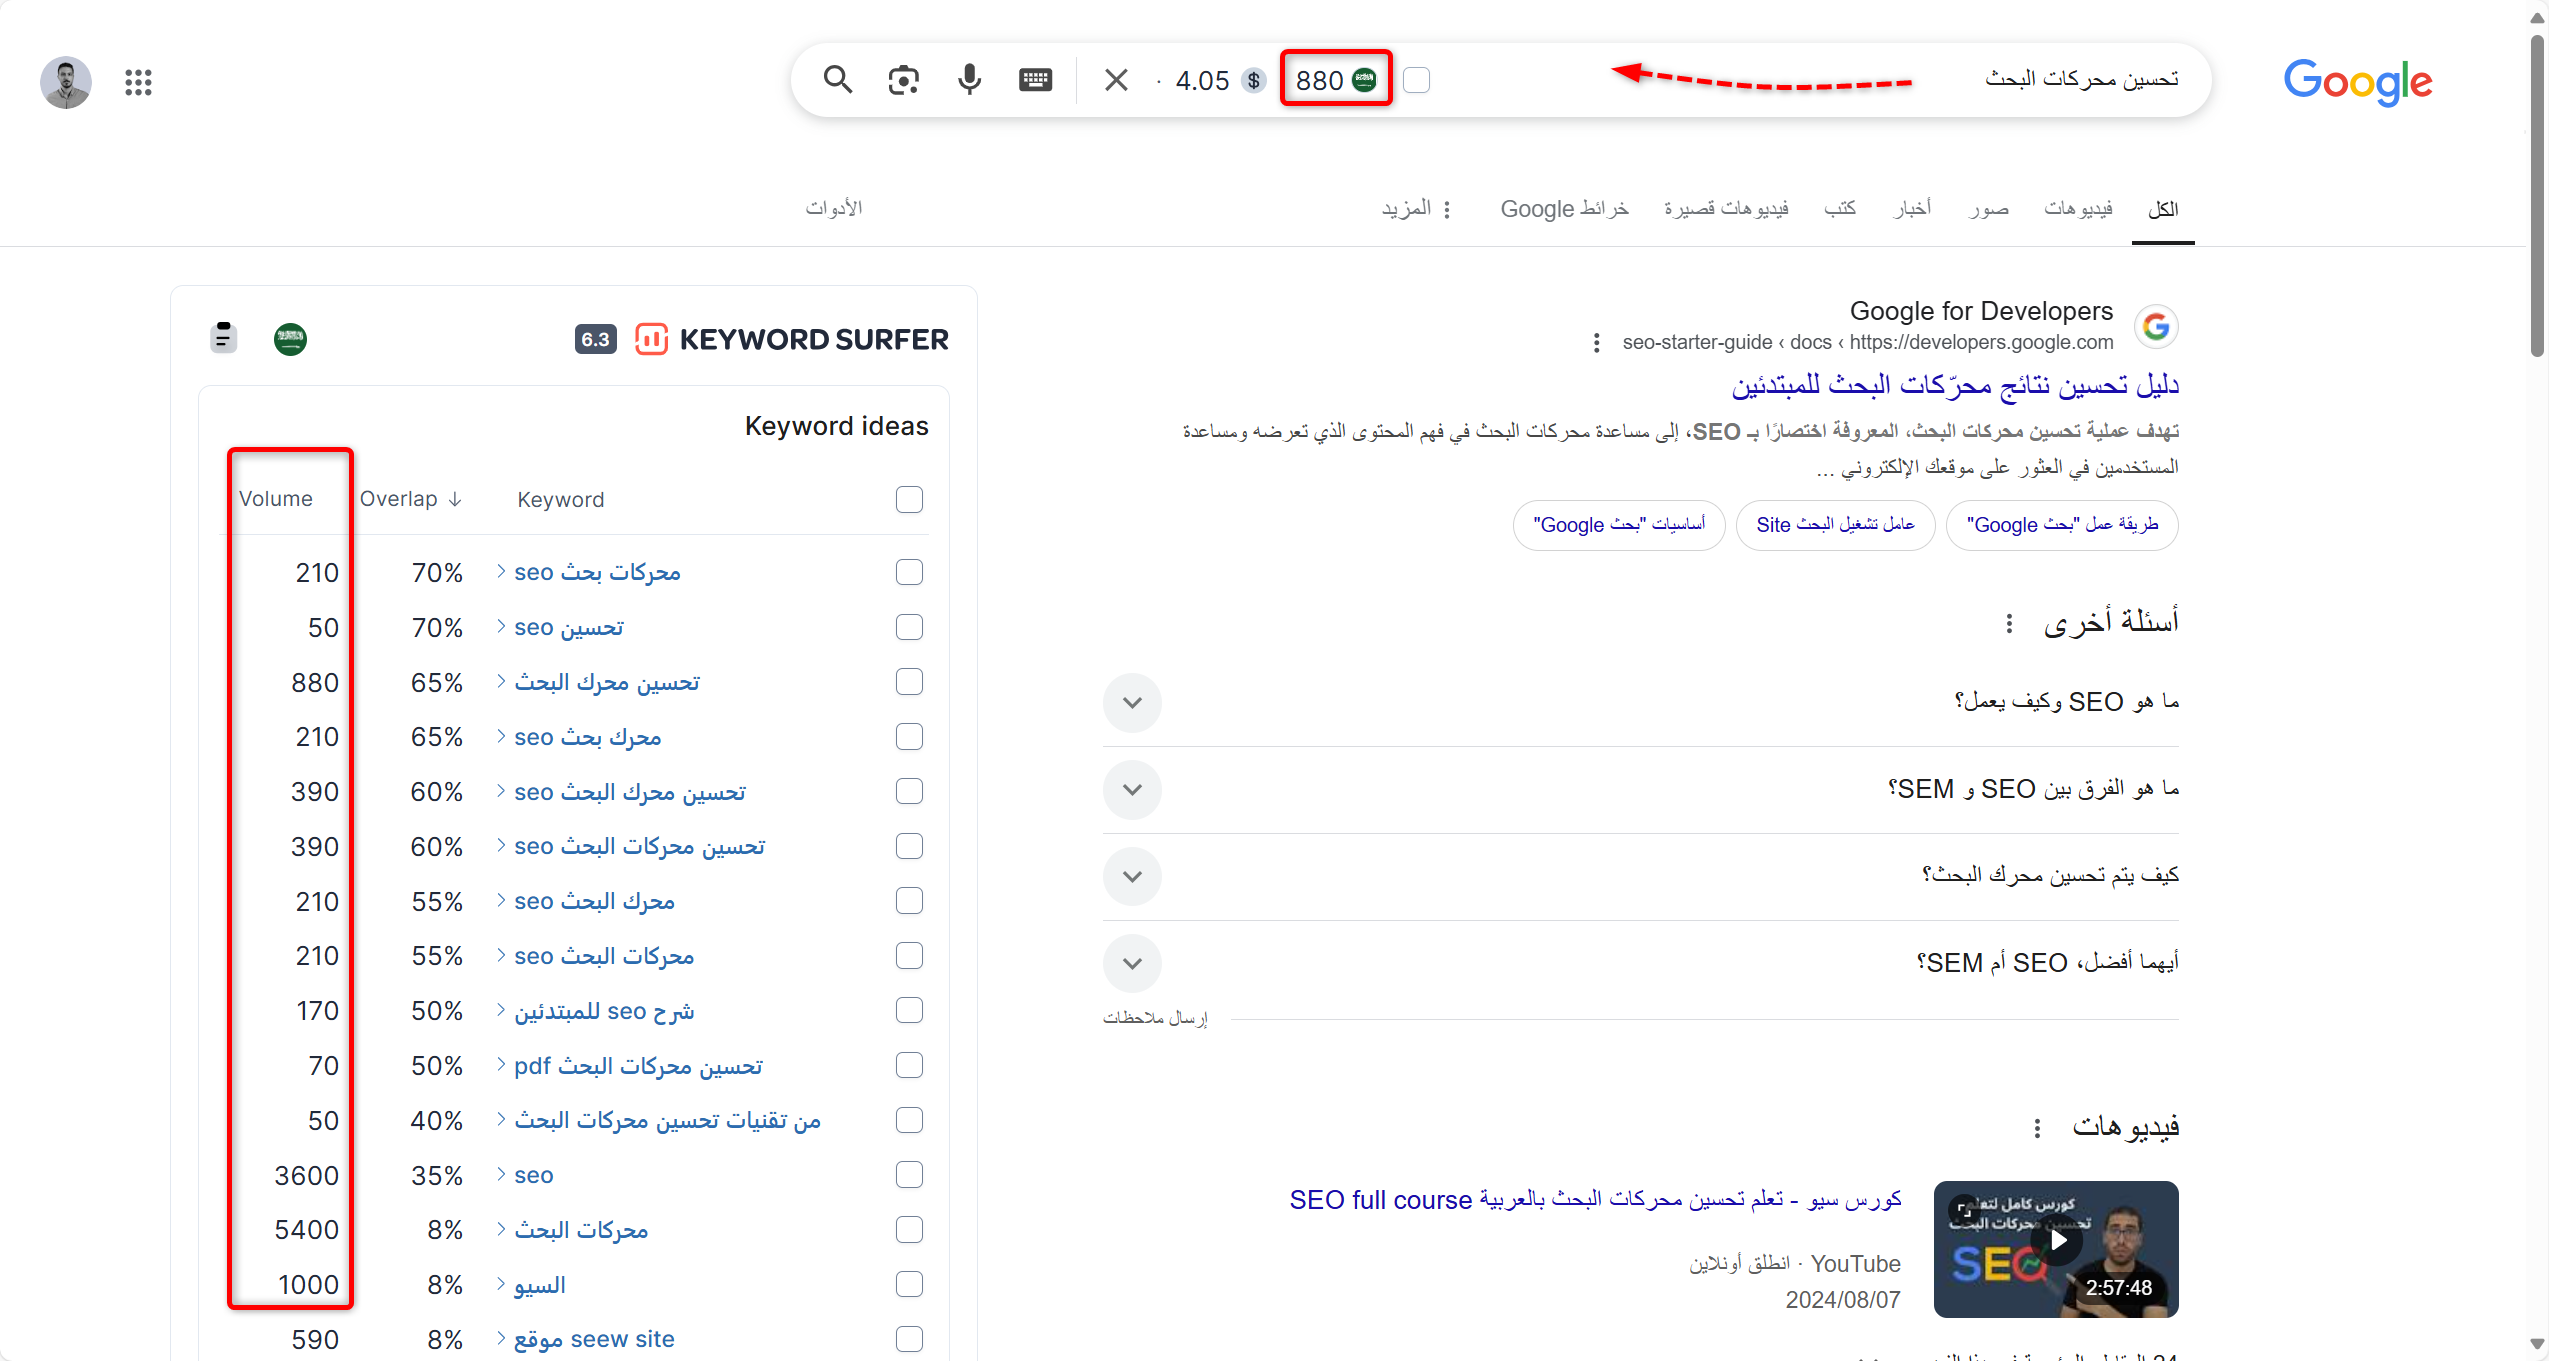Open the on-screen keyboard input icon
The width and height of the screenshot is (2549, 1361).
pos(1036,79)
